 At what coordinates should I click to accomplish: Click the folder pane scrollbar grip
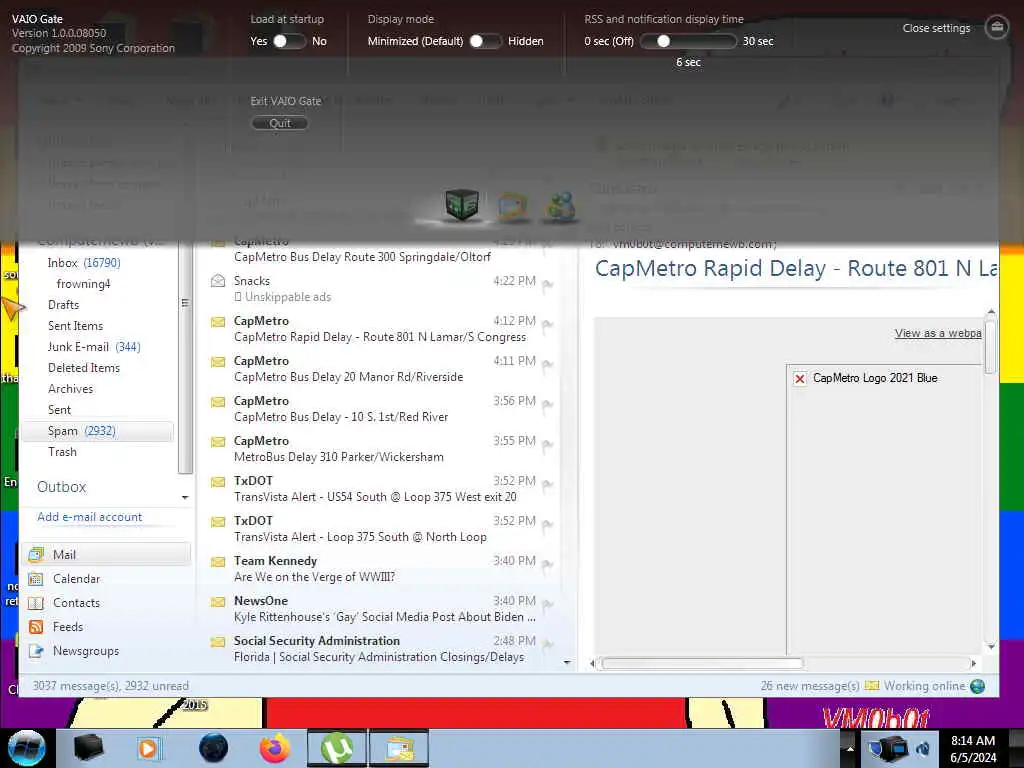pos(185,303)
